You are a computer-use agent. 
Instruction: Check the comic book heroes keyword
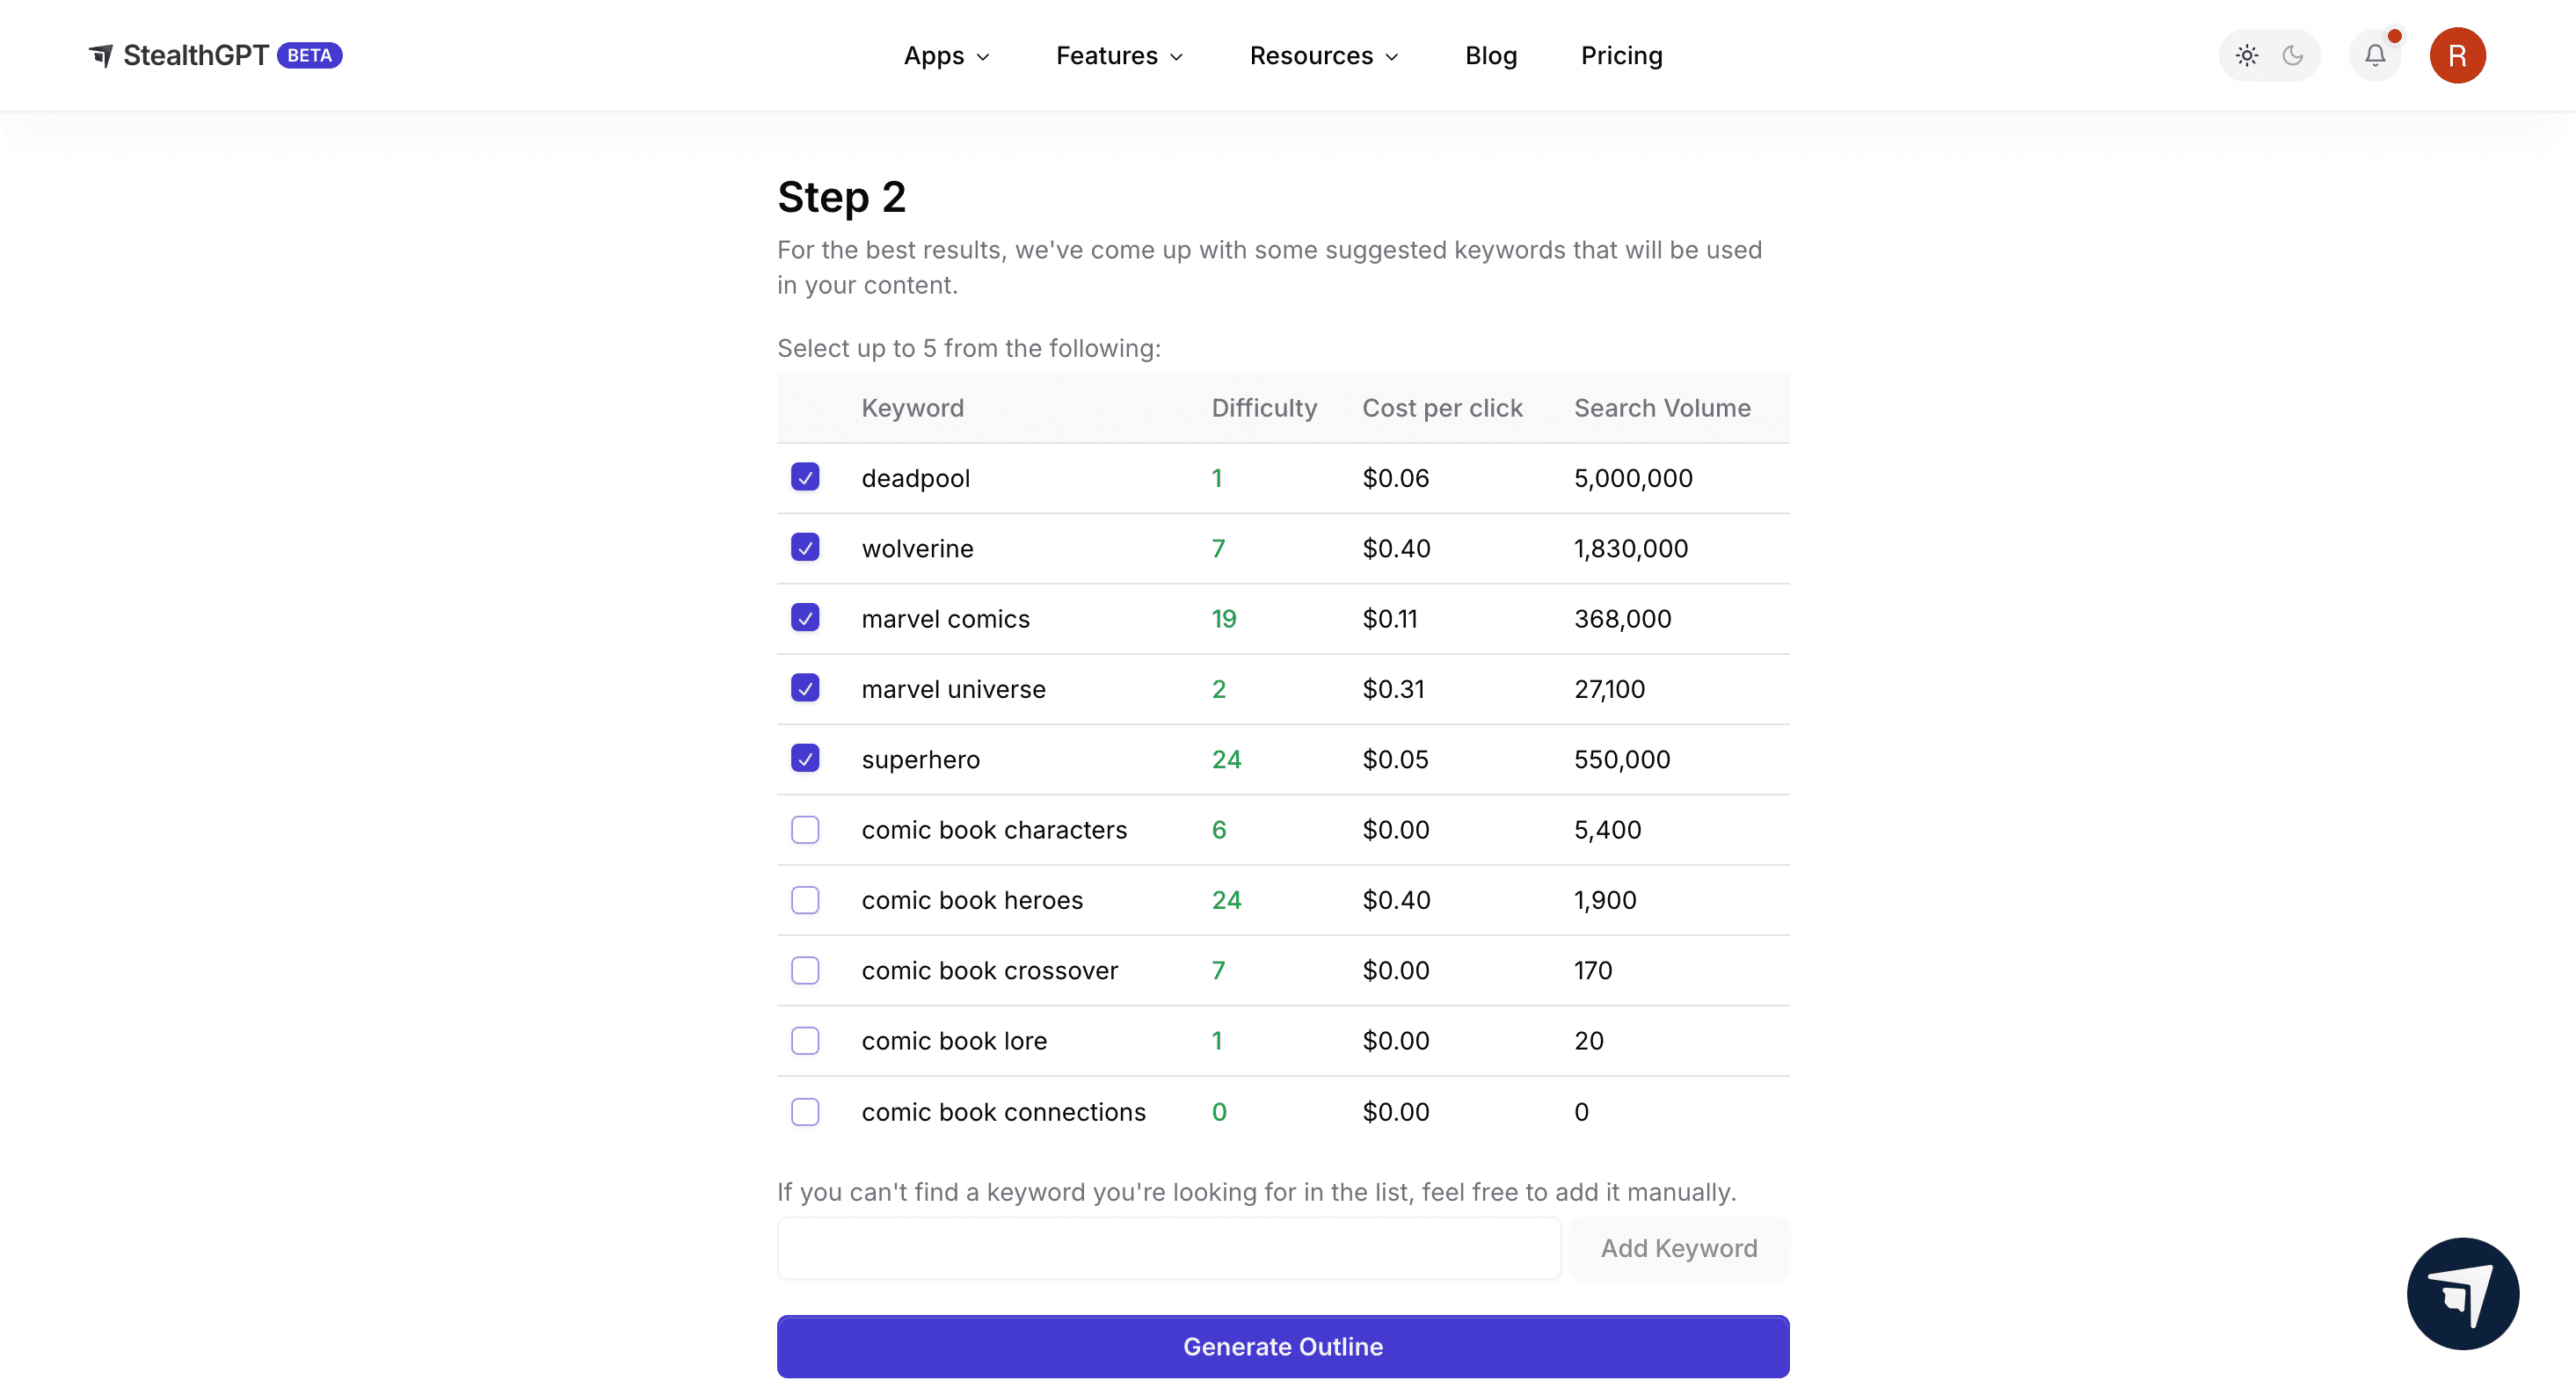[805, 899]
